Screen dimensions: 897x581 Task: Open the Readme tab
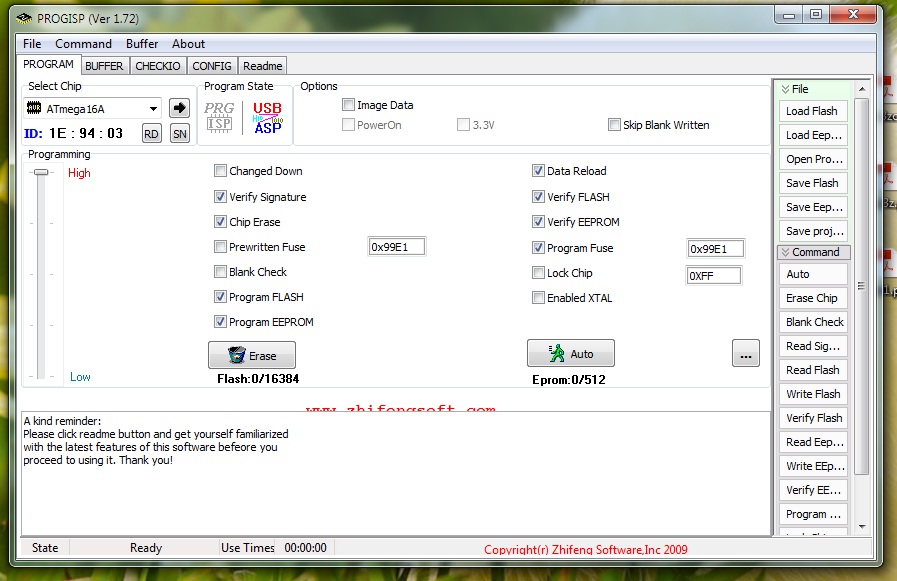[263, 66]
